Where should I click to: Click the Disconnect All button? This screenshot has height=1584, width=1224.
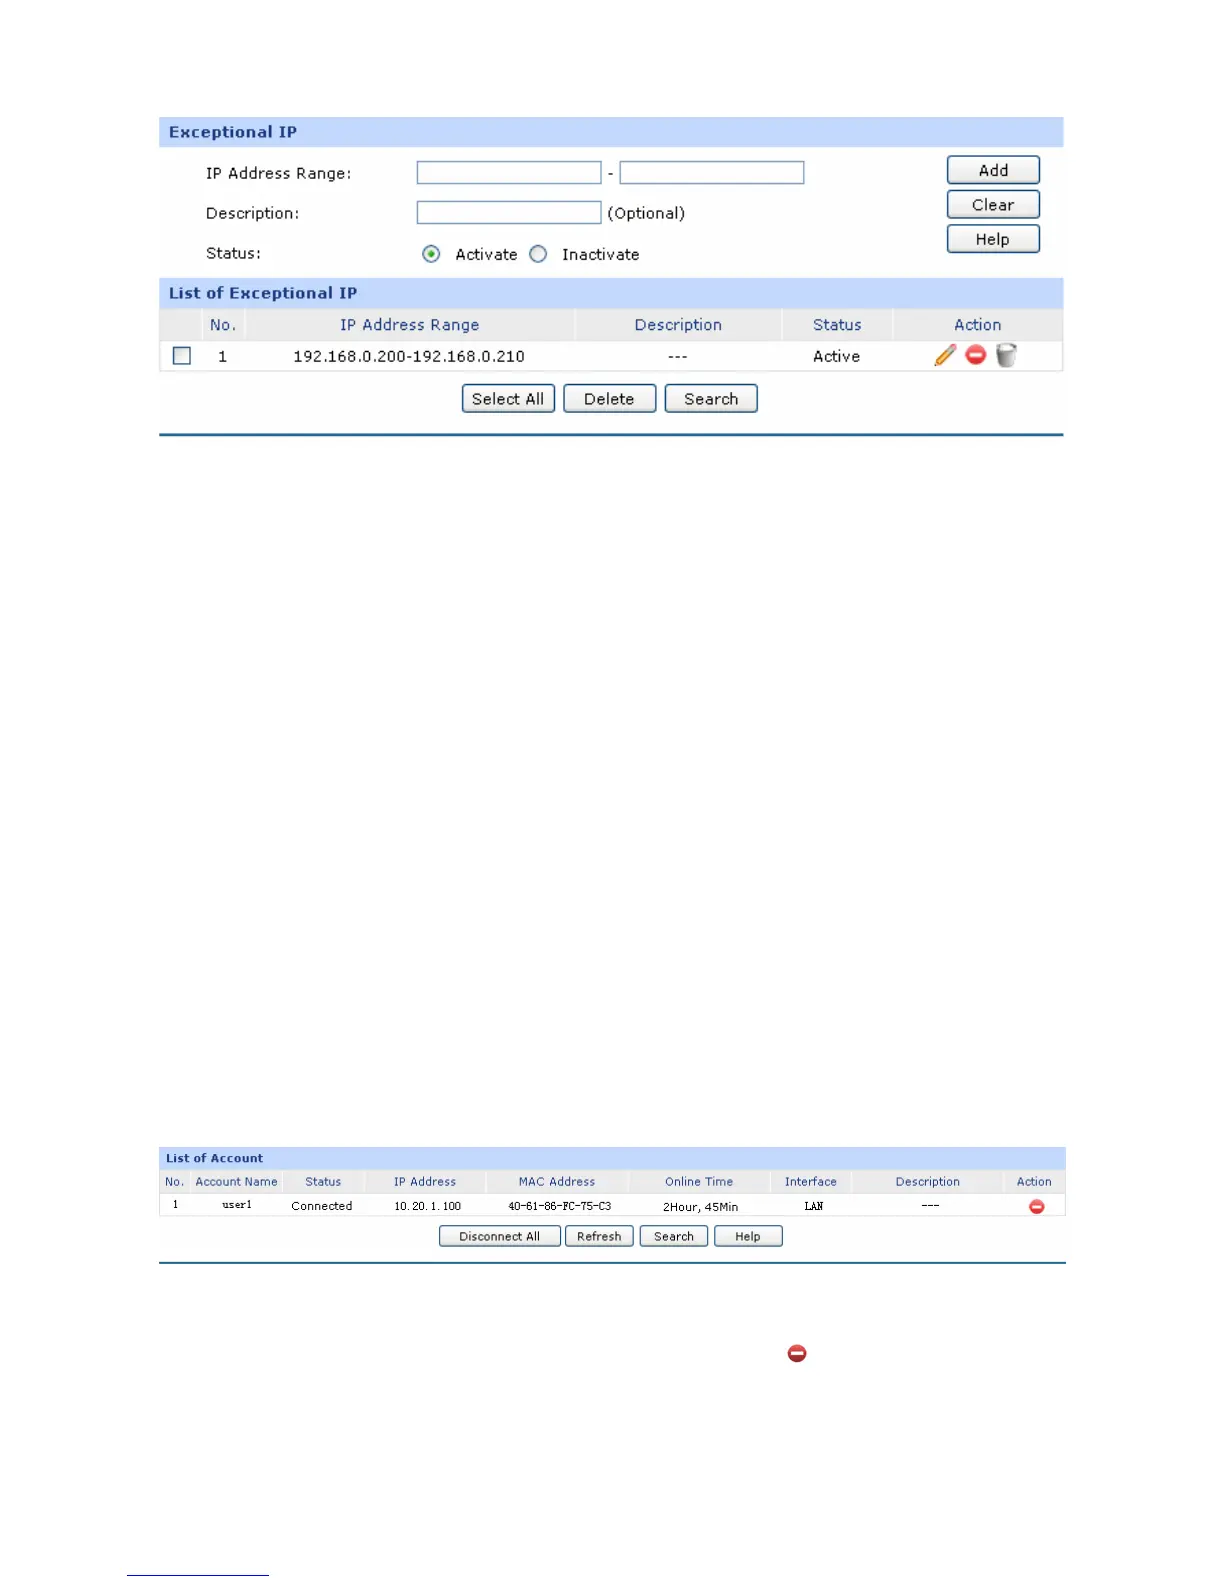500,1237
